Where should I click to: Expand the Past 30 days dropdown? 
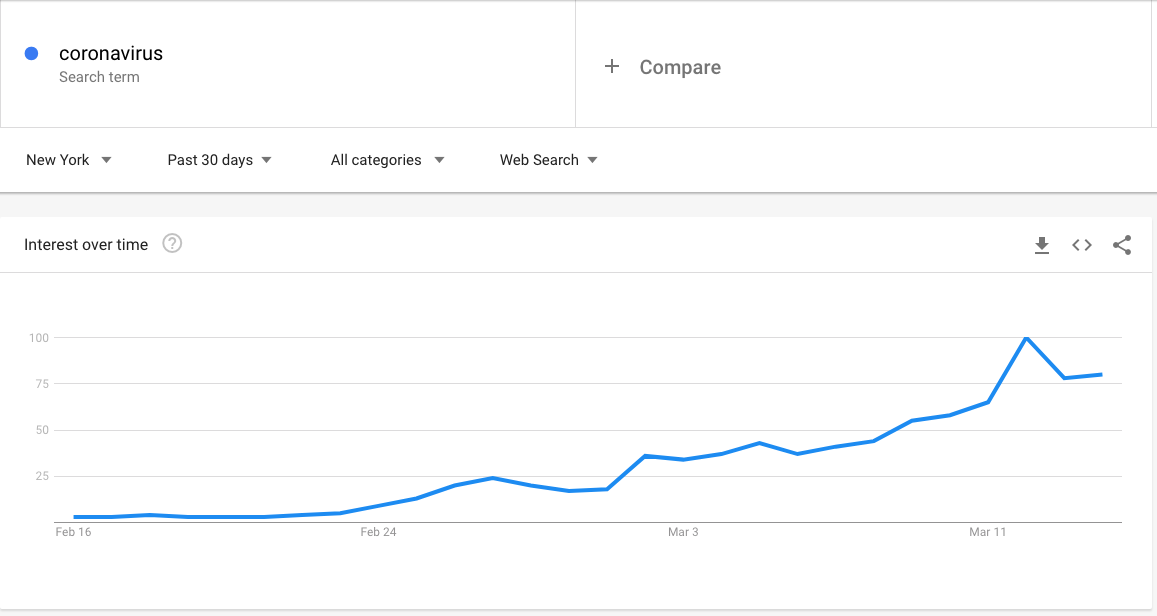pos(219,160)
